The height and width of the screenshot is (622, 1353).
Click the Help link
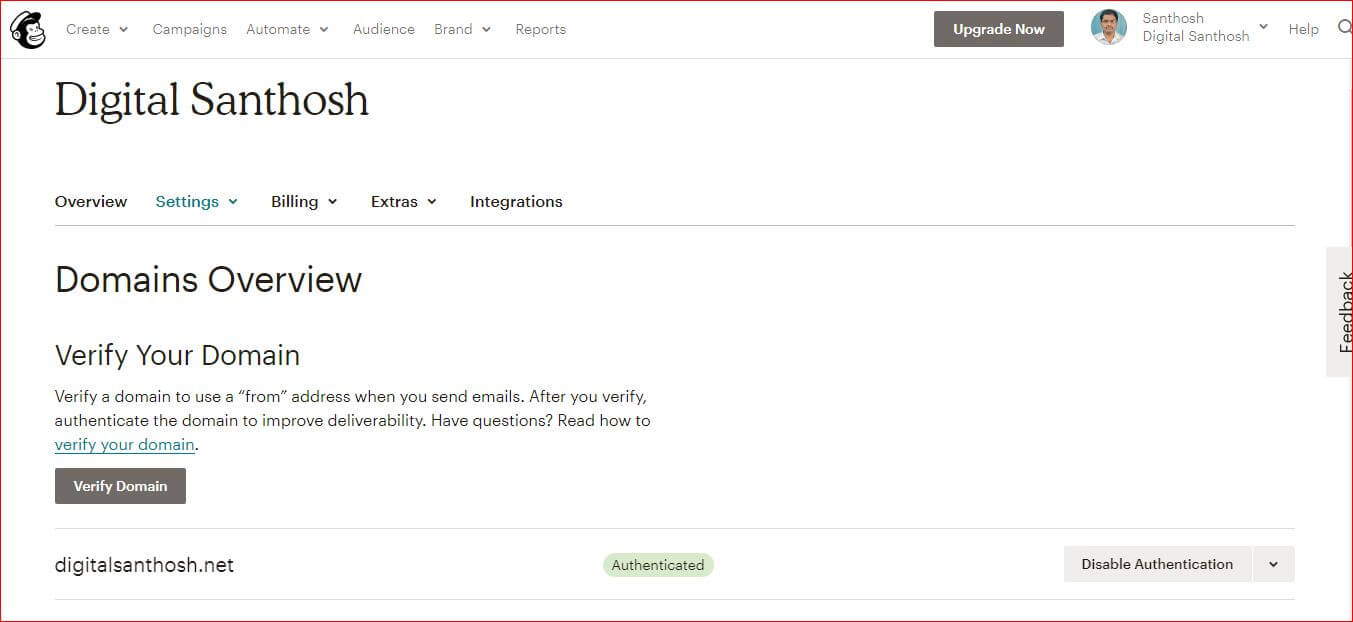coord(1303,29)
